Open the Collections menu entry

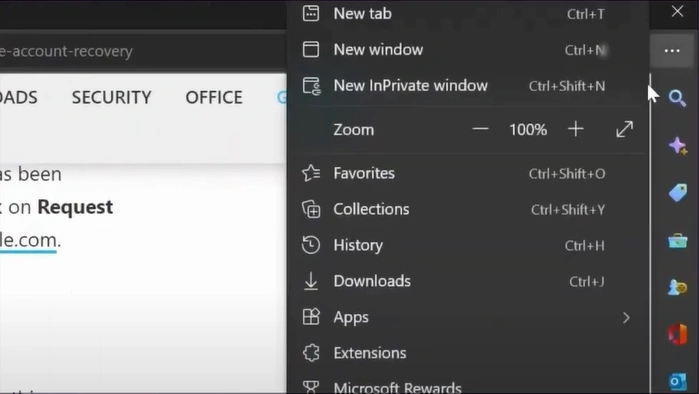[x=468, y=209]
